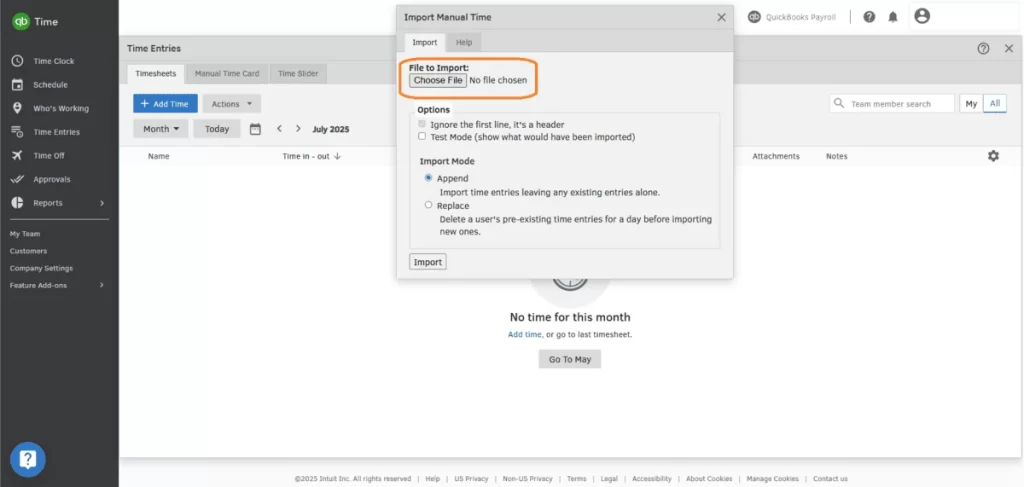Open Time Entries panel help icon

pos(984,48)
